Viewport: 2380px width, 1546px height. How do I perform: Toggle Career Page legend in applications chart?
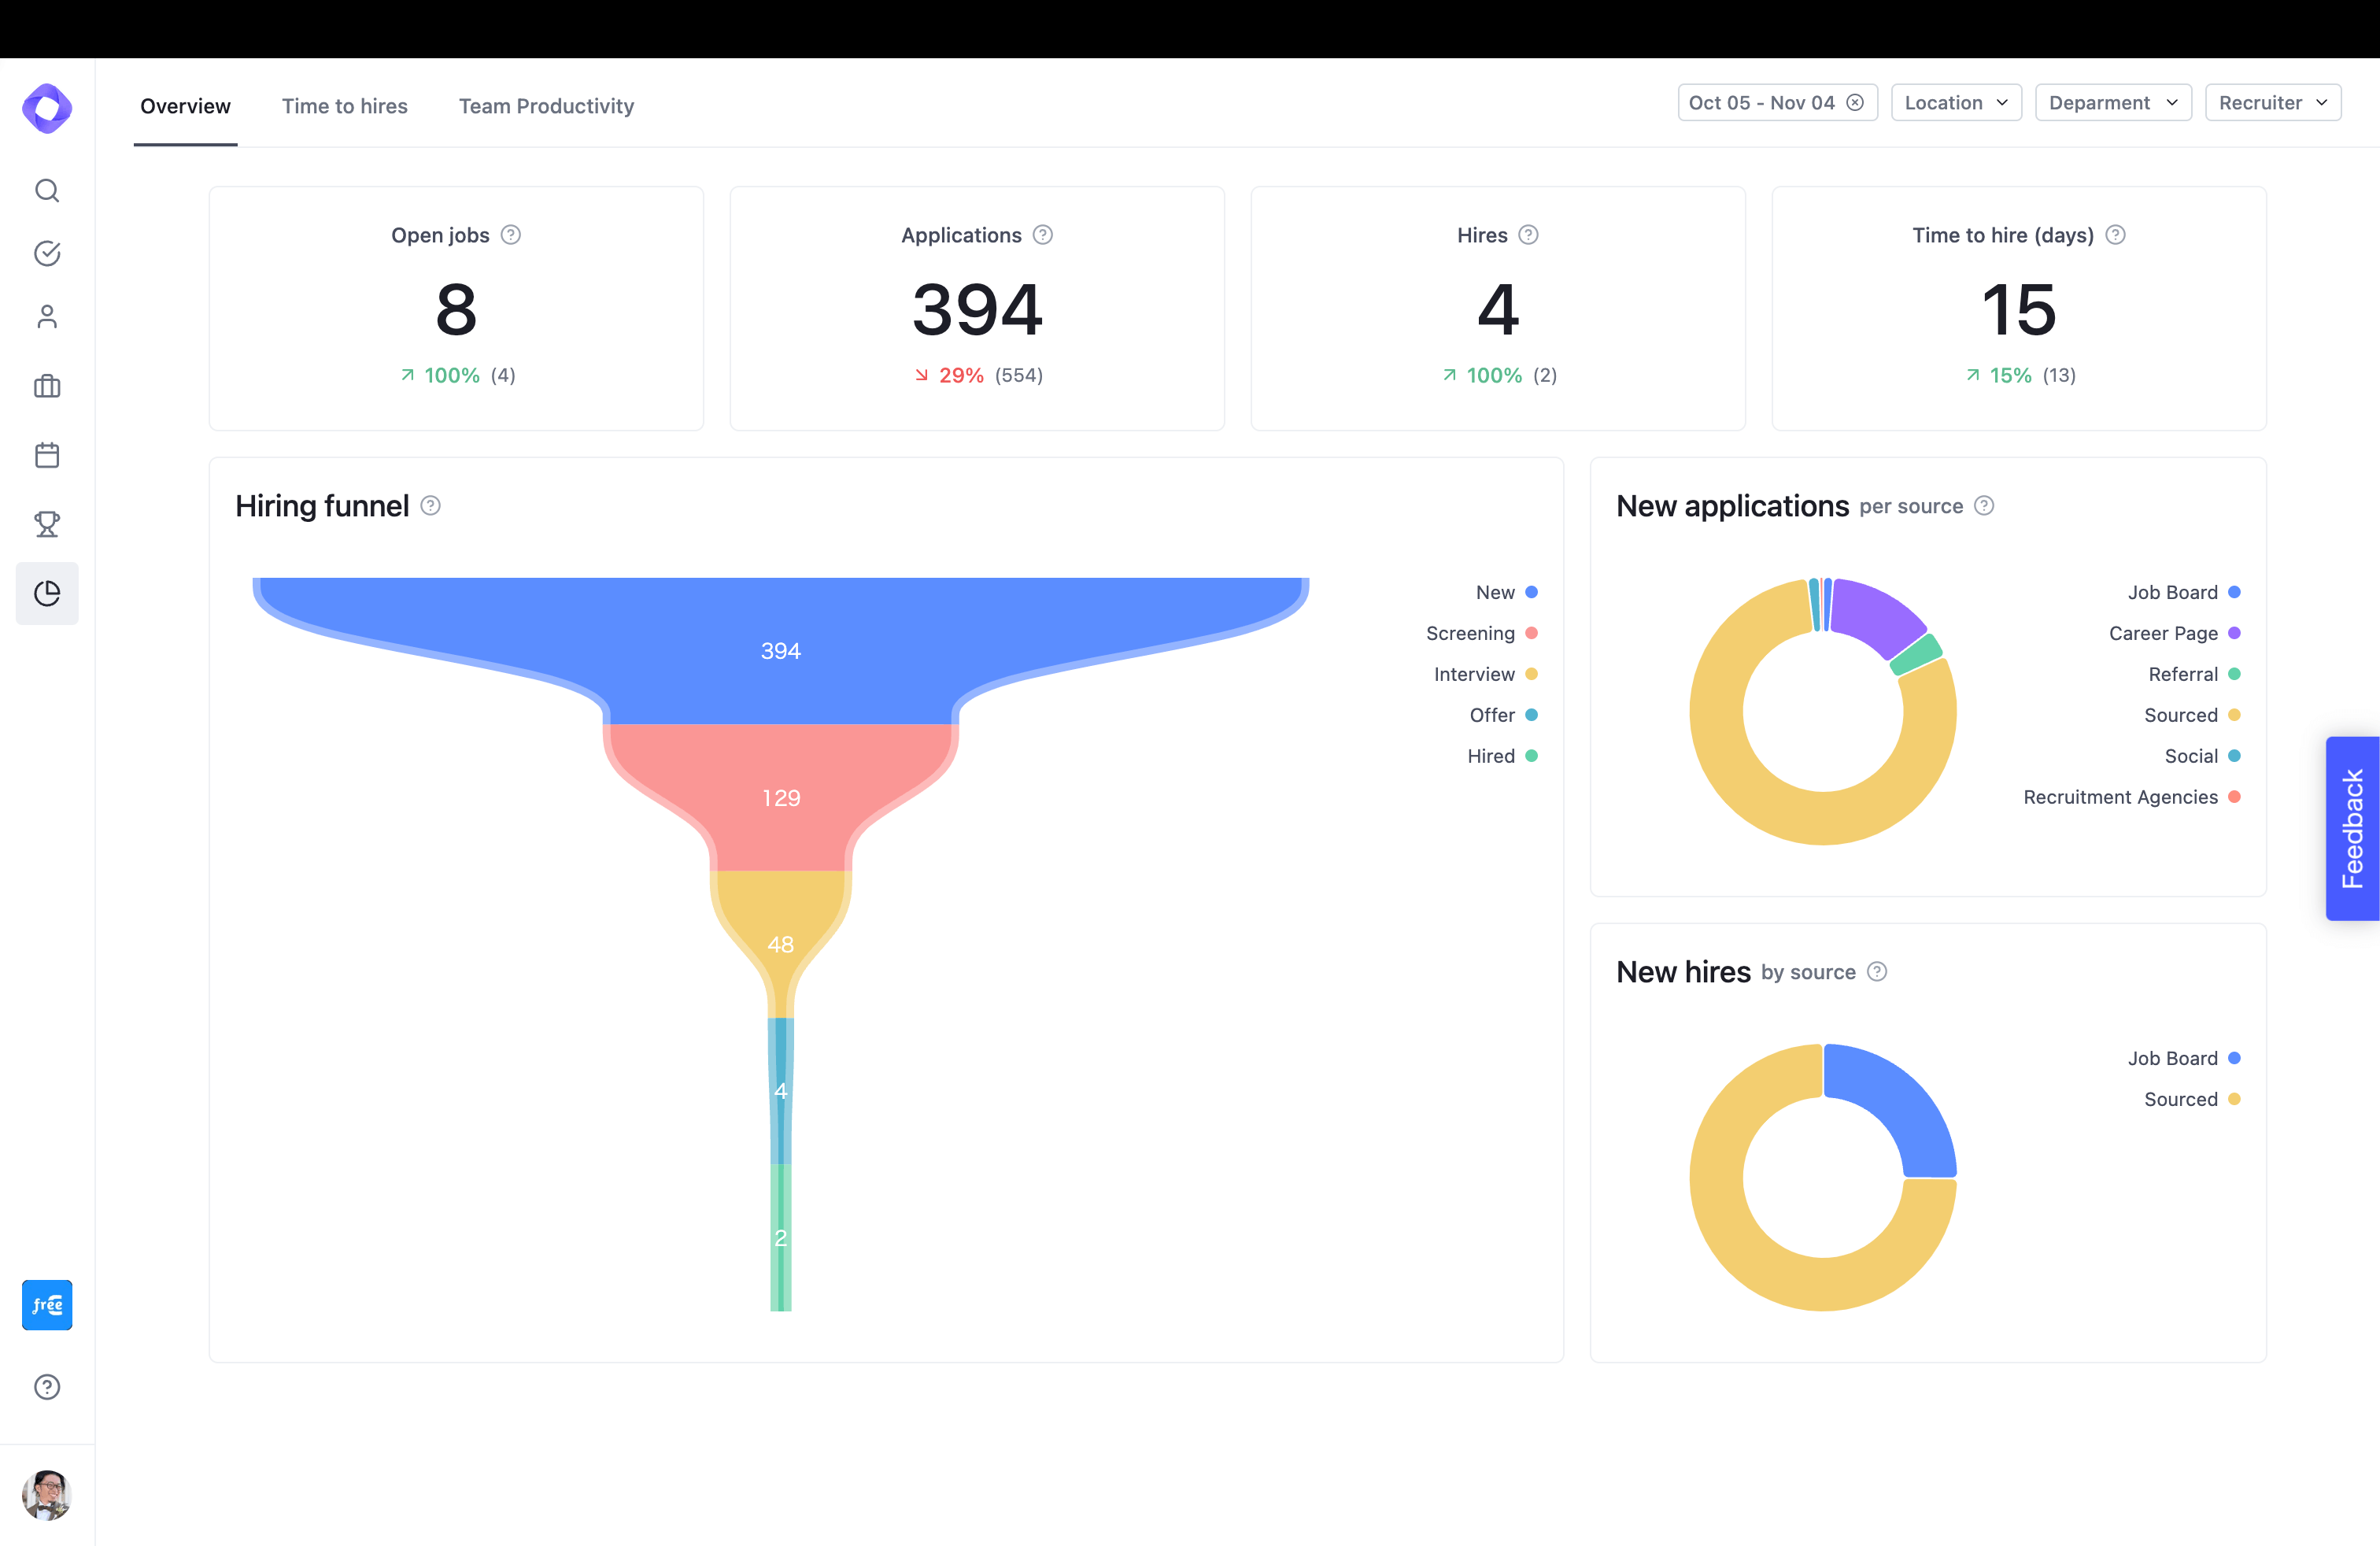point(2173,634)
